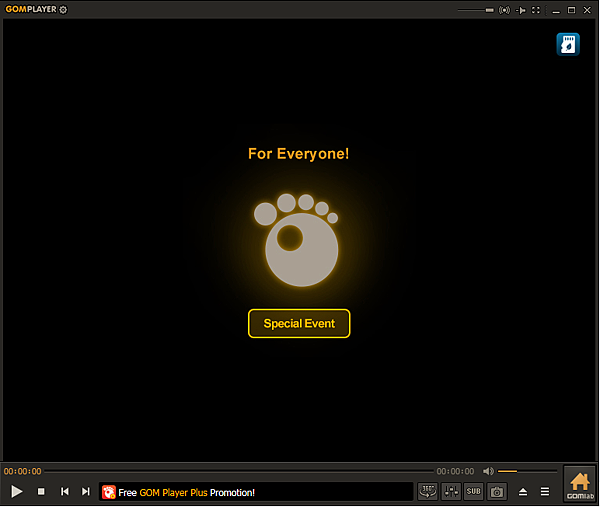The height and width of the screenshot is (507, 600).
Task: Open the control panel equalizer icon
Action: [x=451, y=492]
